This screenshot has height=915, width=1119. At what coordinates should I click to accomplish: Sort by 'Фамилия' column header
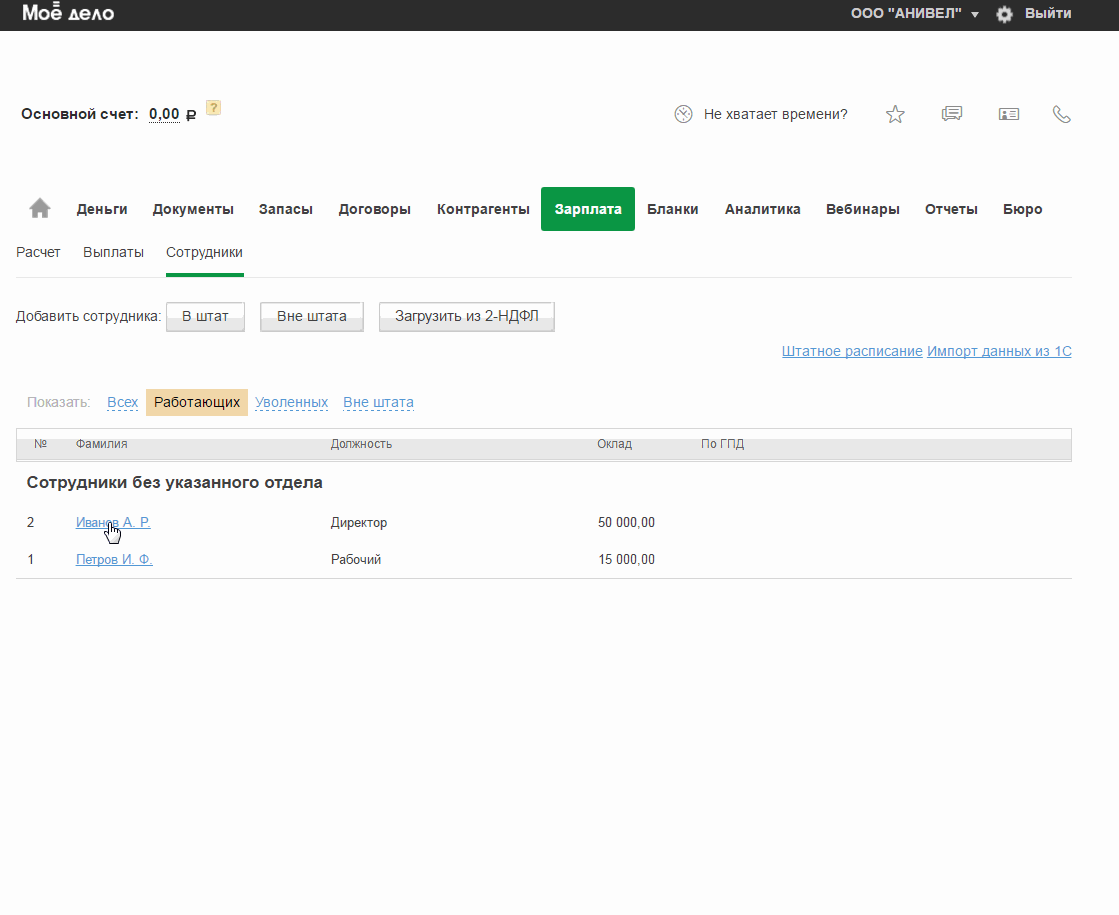point(101,444)
